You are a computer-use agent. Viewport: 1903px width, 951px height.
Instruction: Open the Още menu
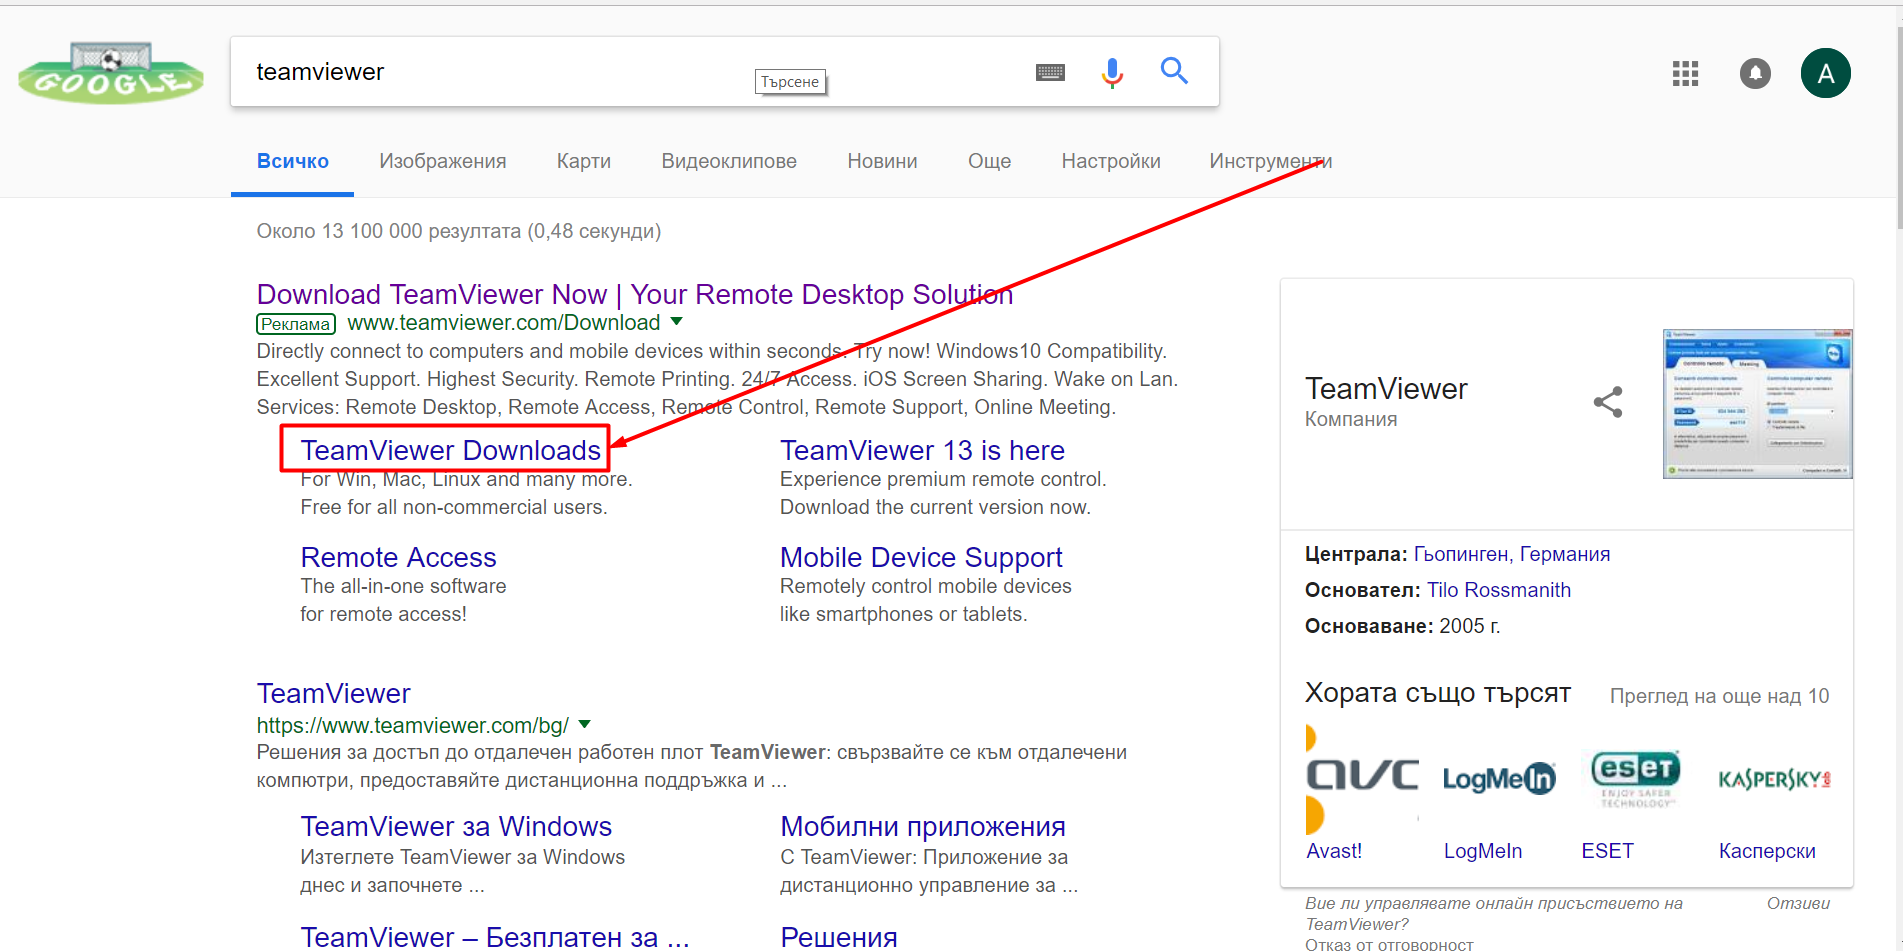click(x=989, y=161)
